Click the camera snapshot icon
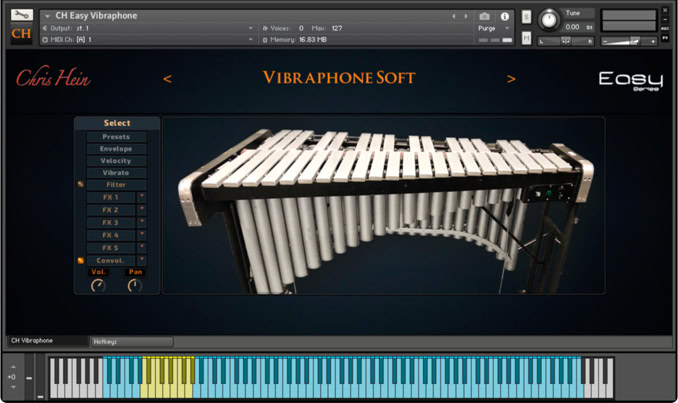 click(484, 16)
